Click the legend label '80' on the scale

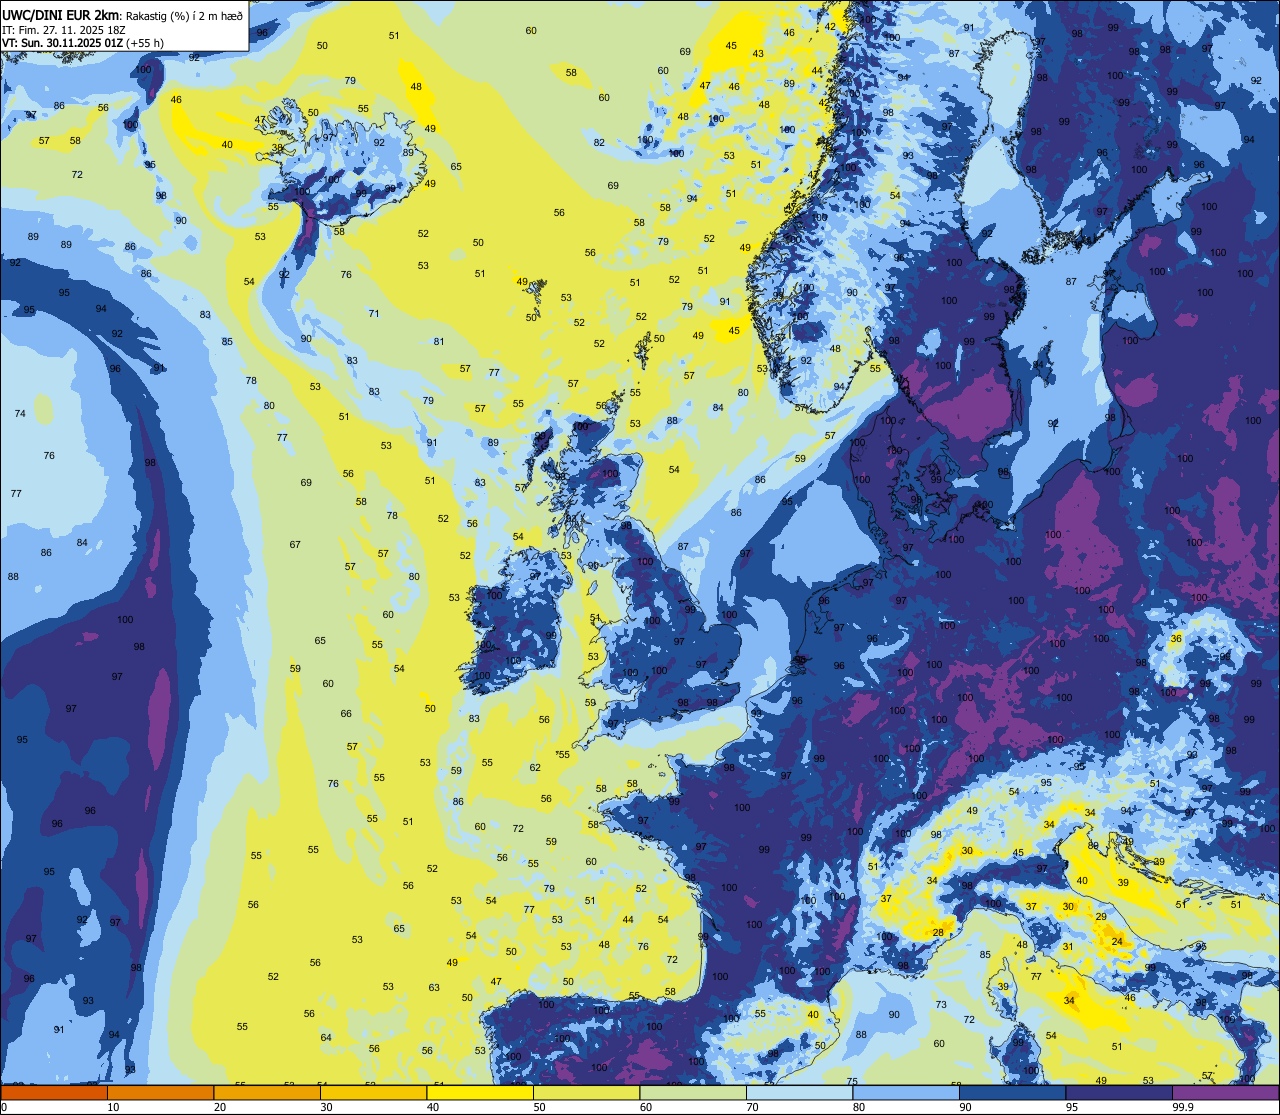pyautogui.click(x=859, y=1107)
